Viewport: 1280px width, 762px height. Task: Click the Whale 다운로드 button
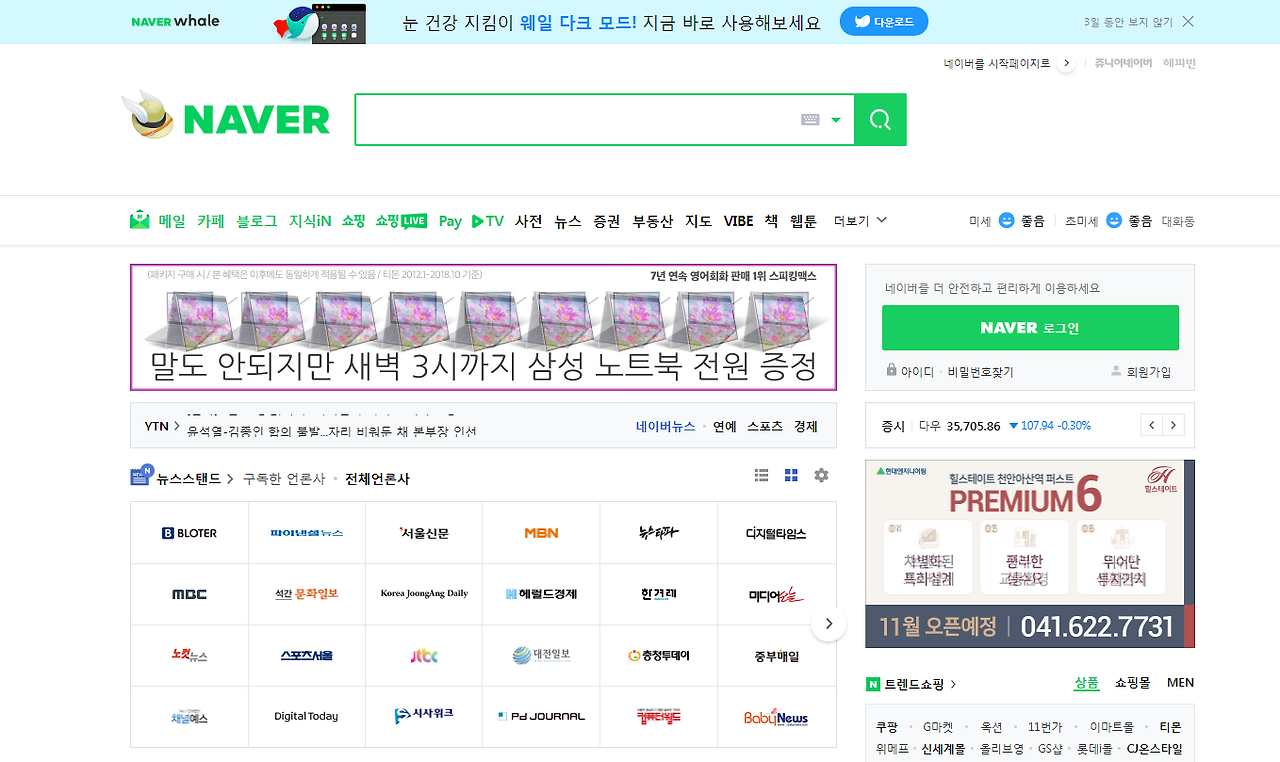point(883,21)
